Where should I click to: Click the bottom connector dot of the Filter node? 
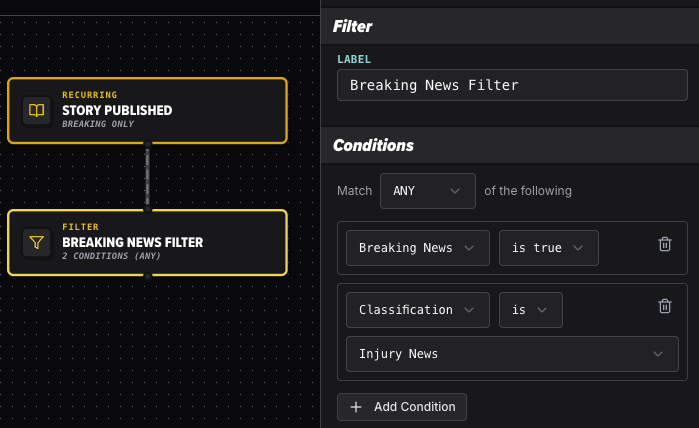148,276
